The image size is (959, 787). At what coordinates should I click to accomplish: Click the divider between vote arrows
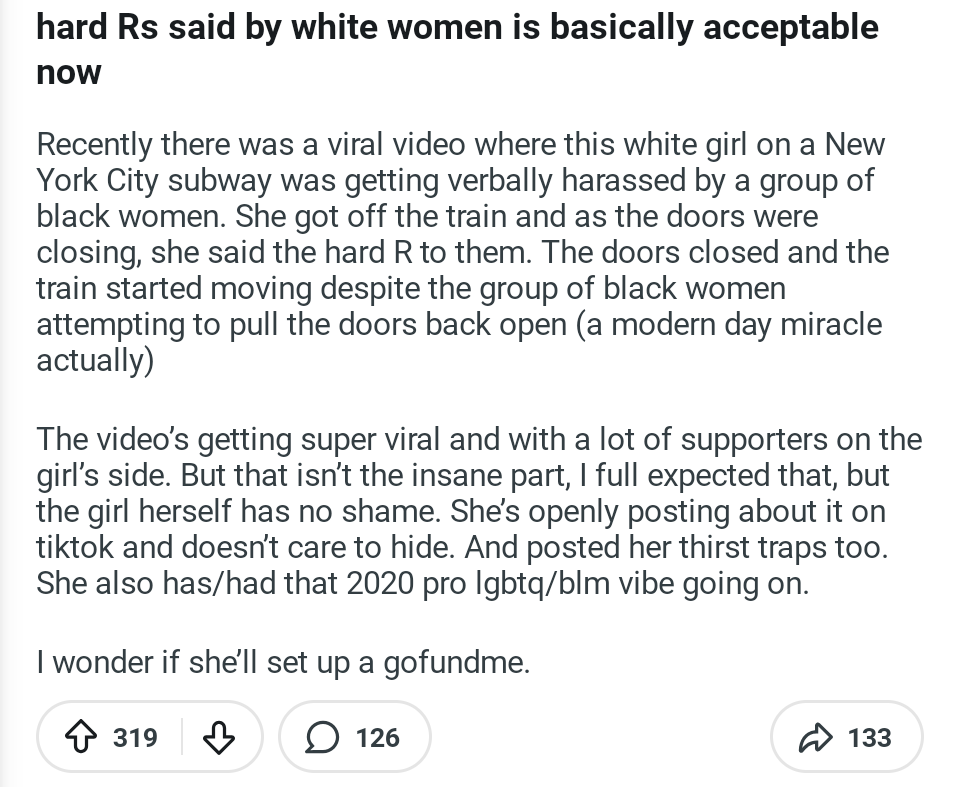pyautogui.click(x=182, y=738)
